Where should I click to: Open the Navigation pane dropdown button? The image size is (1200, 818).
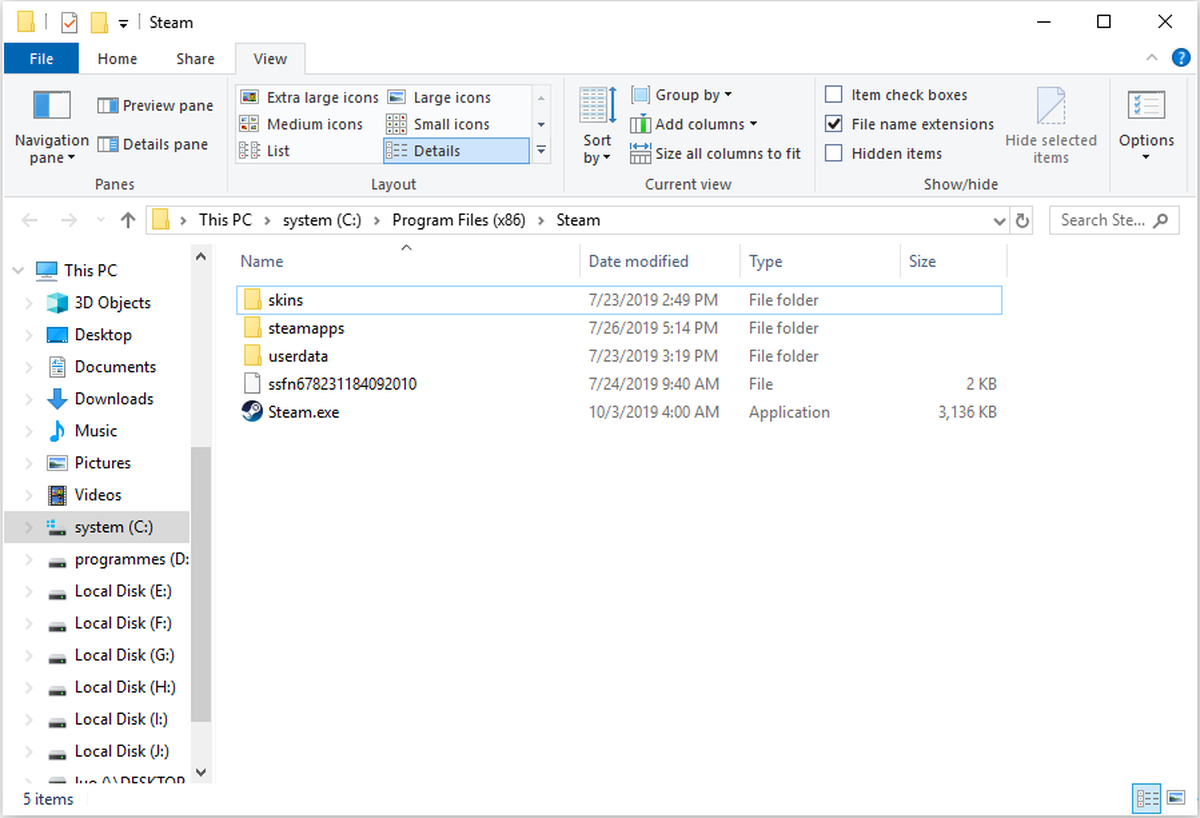[x=51, y=127]
